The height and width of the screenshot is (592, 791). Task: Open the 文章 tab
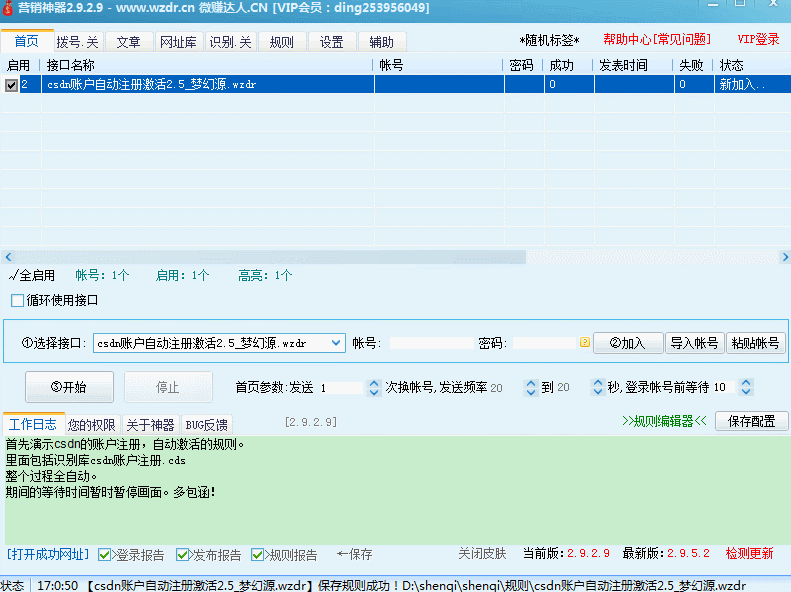click(x=128, y=42)
